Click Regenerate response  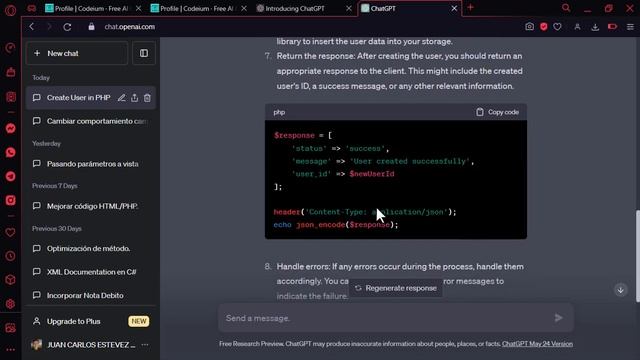(396, 288)
